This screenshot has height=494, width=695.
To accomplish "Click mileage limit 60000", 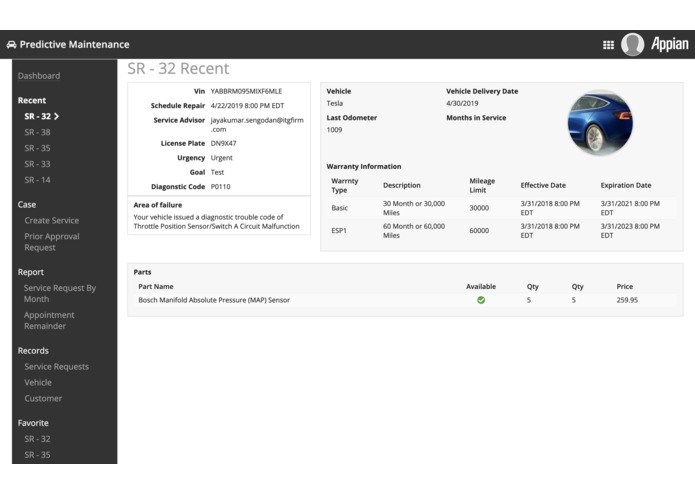I will (479, 231).
